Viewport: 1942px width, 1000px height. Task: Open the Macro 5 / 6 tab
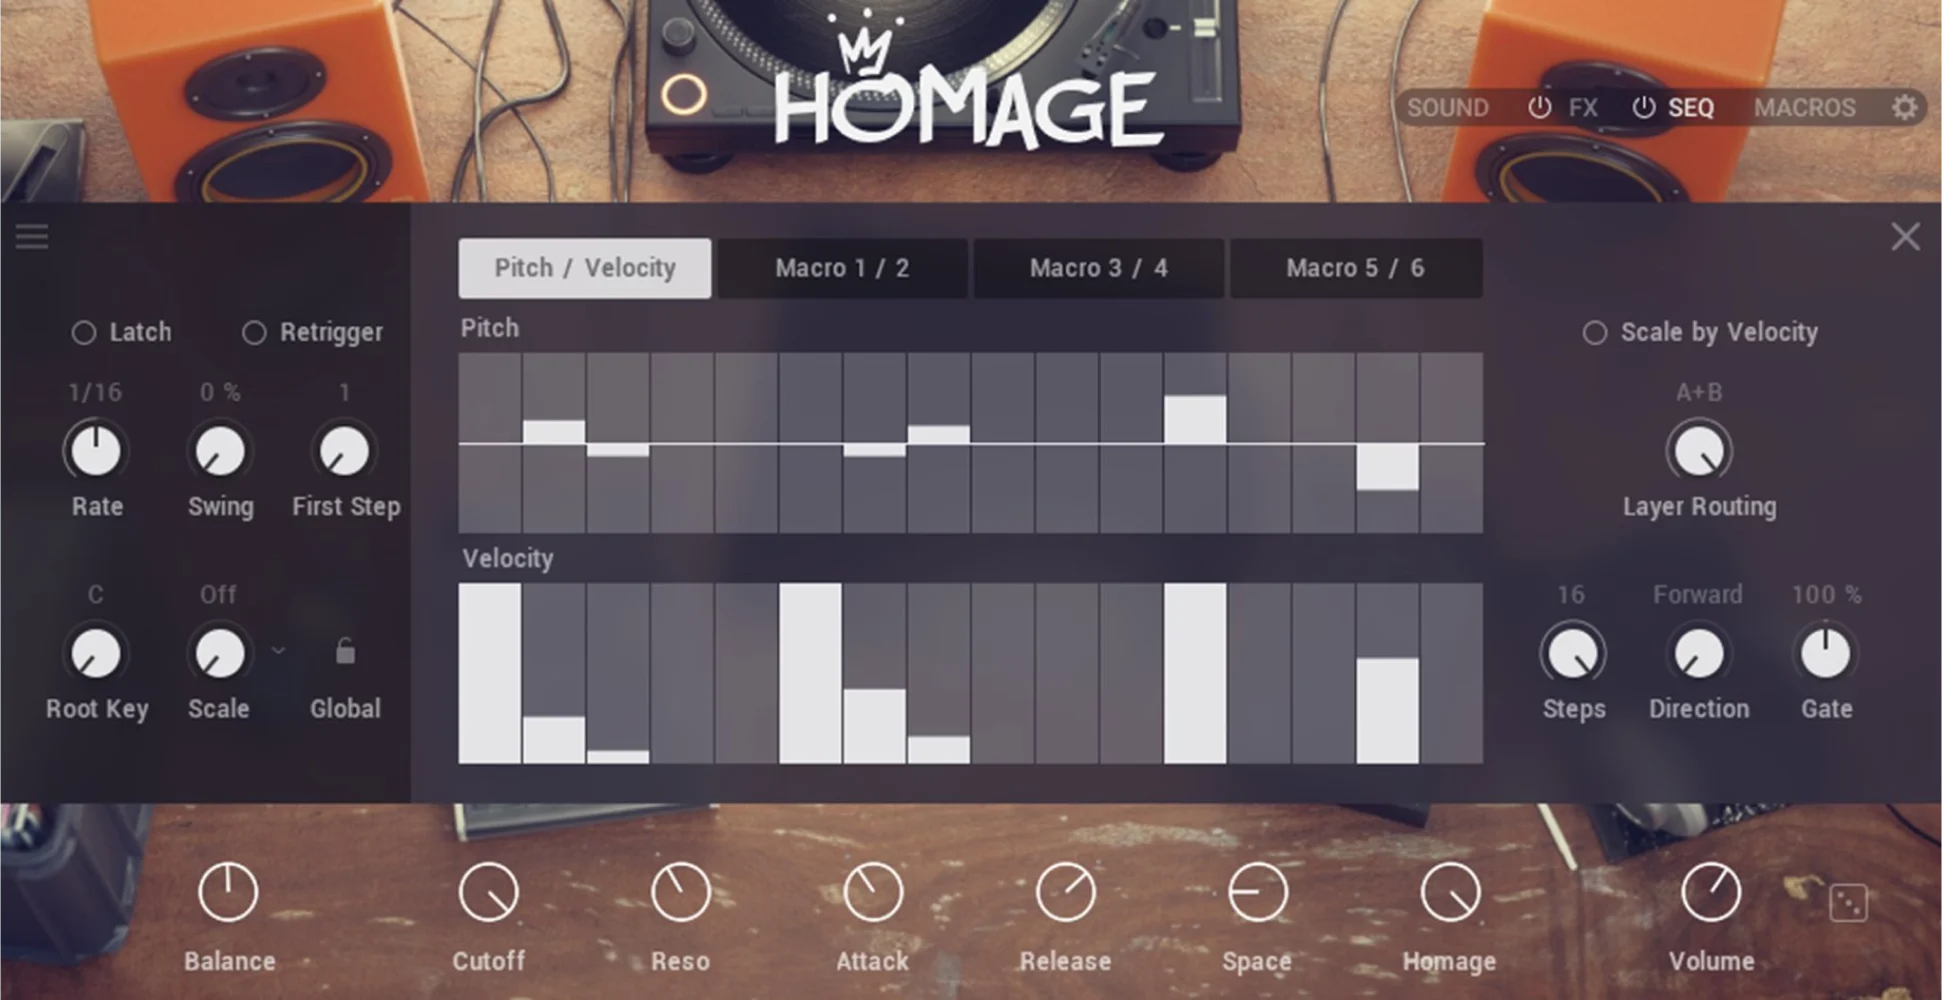[1357, 268]
